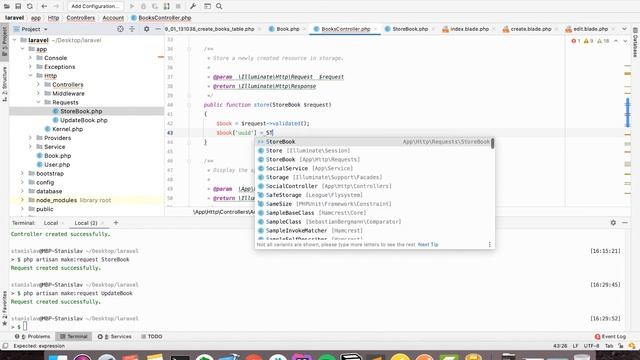Select Book.php in project tree

(x=58, y=156)
